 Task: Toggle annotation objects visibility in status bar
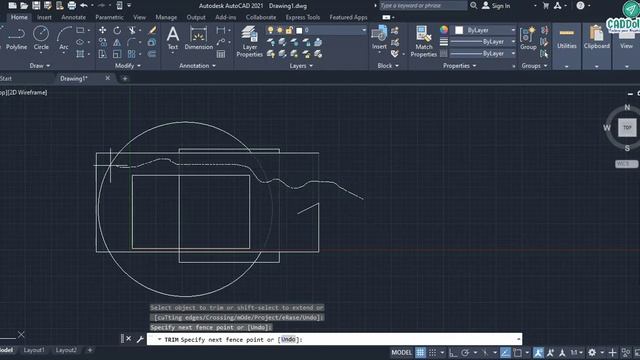click(538, 352)
